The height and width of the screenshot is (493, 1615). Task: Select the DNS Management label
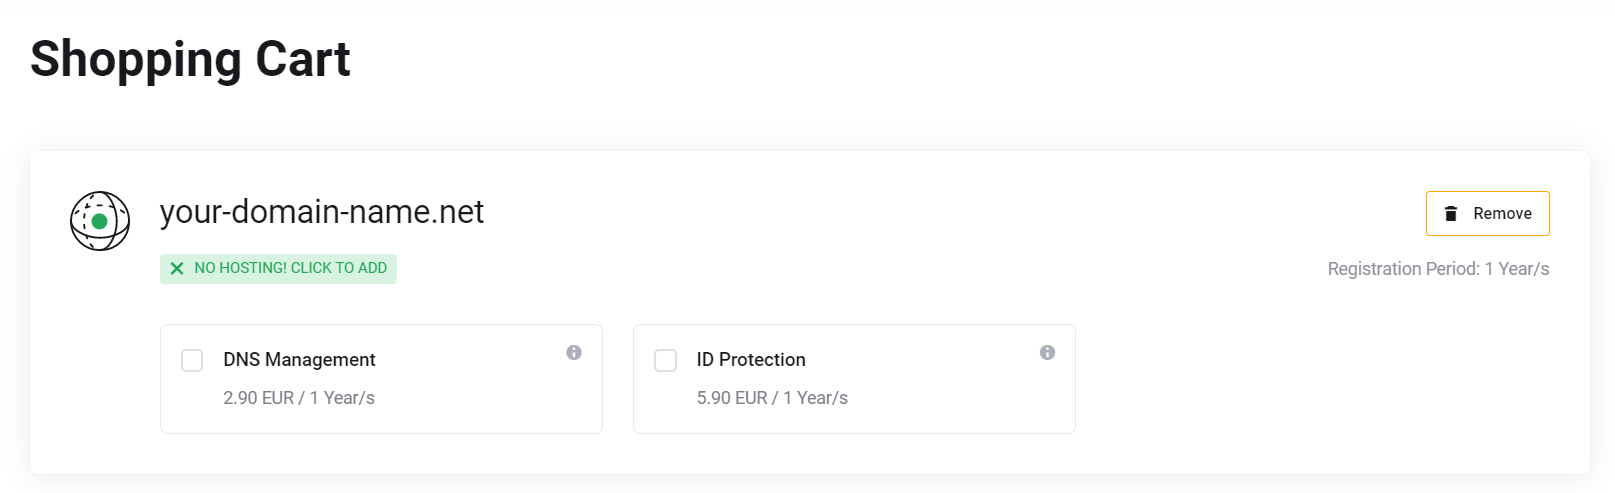(x=299, y=360)
